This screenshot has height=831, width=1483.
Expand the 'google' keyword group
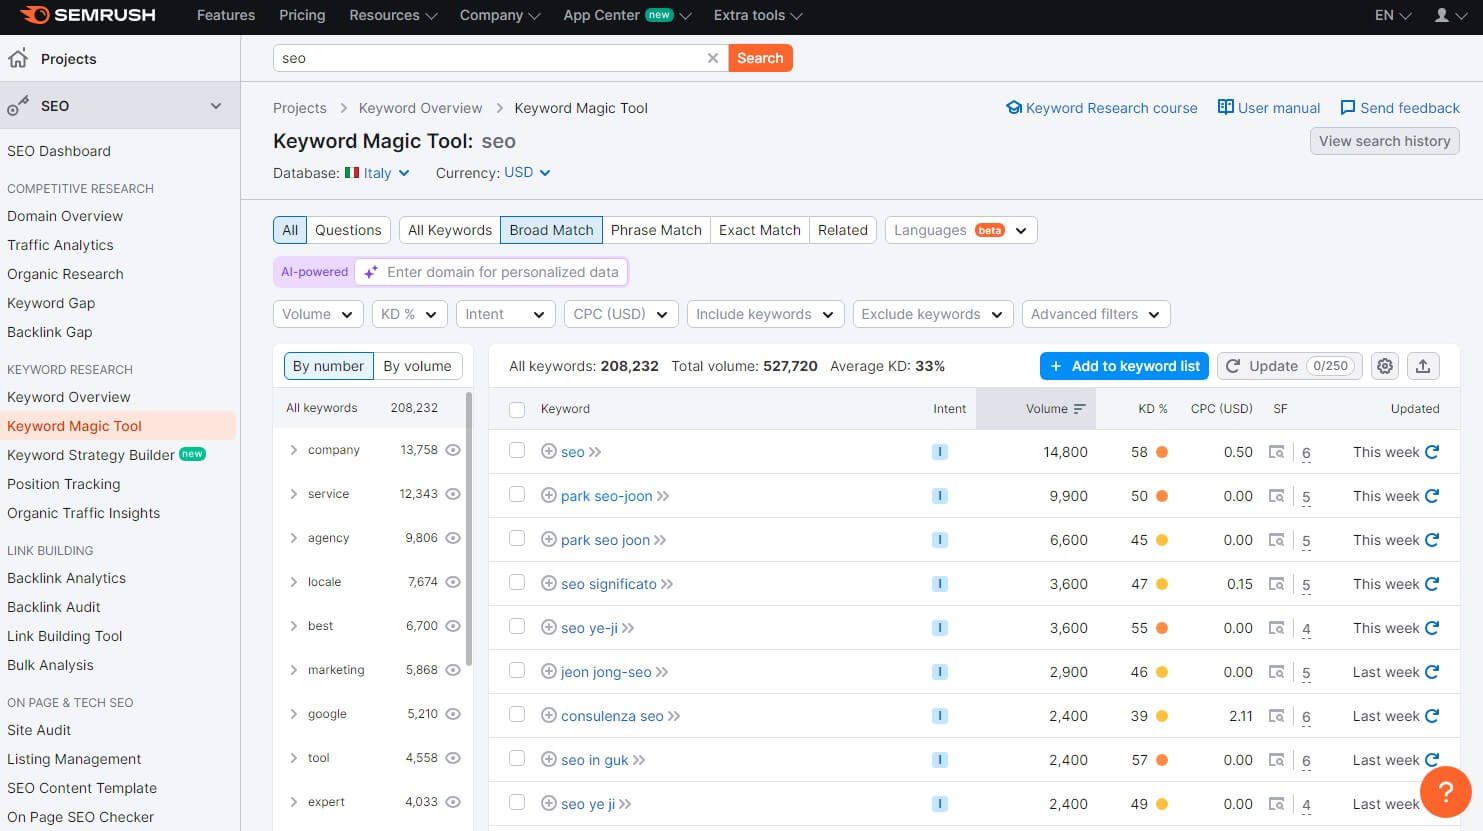(294, 714)
